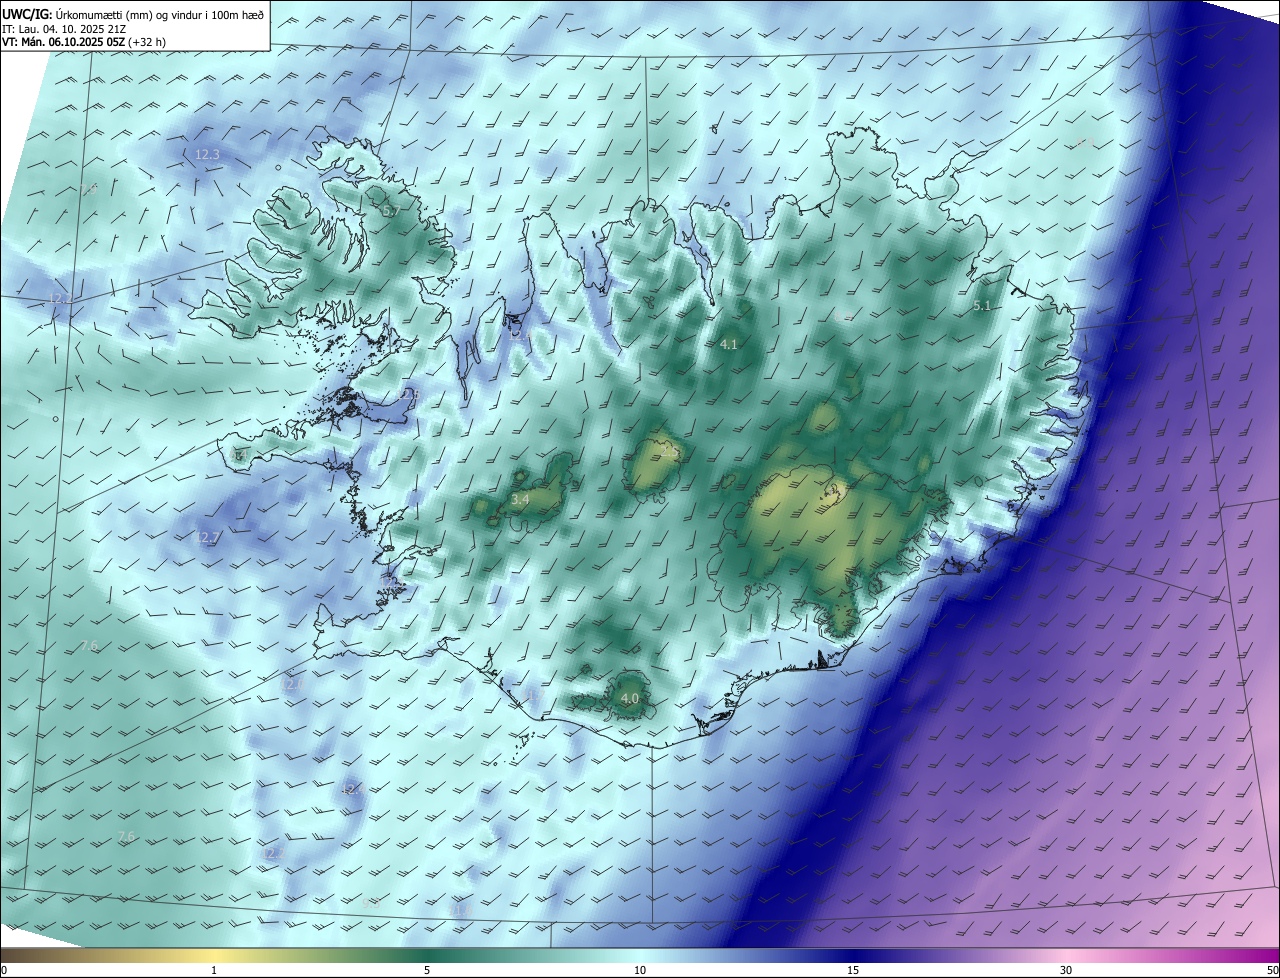
Task: Click the title 'UWC/IG: Úrkomumætti (mm) og vindur'
Action: point(133,14)
